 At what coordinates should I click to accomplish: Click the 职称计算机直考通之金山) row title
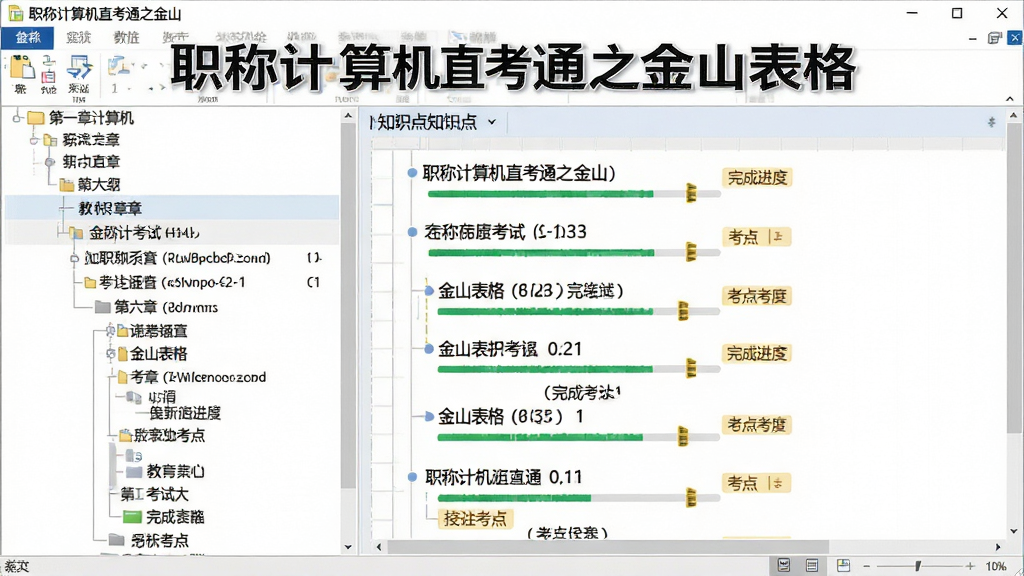(519, 173)
